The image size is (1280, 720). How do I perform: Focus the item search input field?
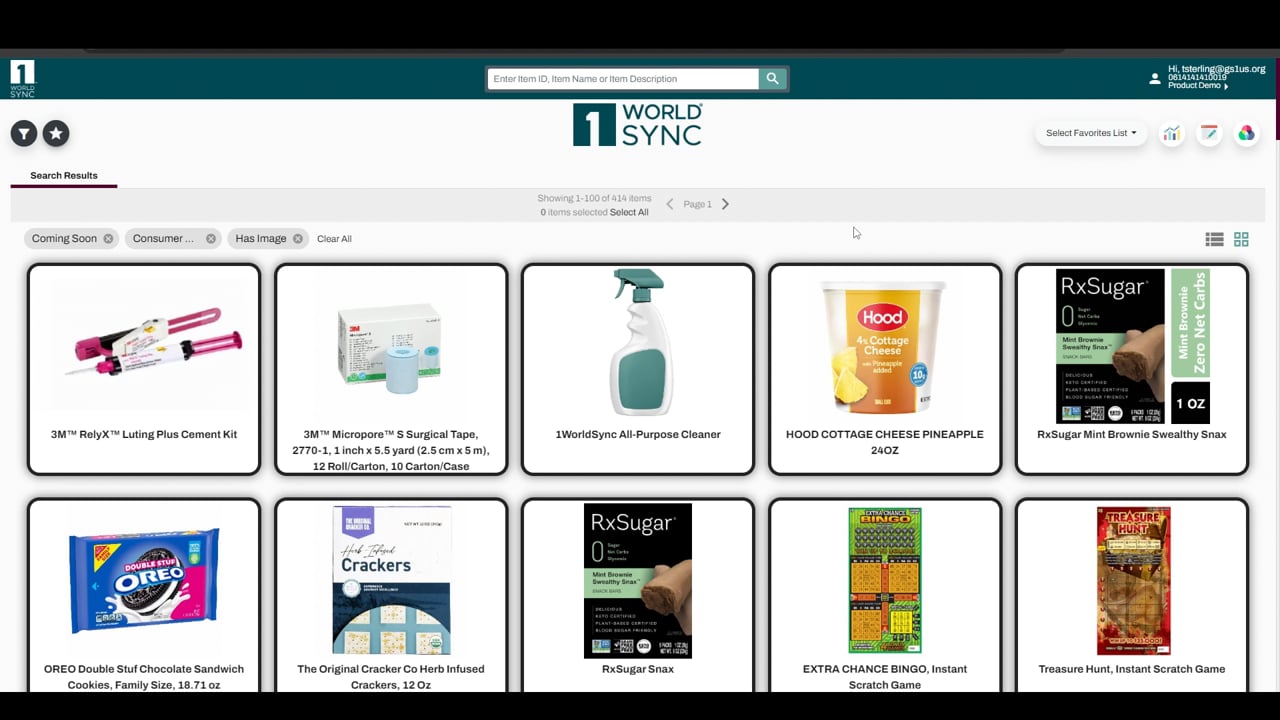(623, 79)
